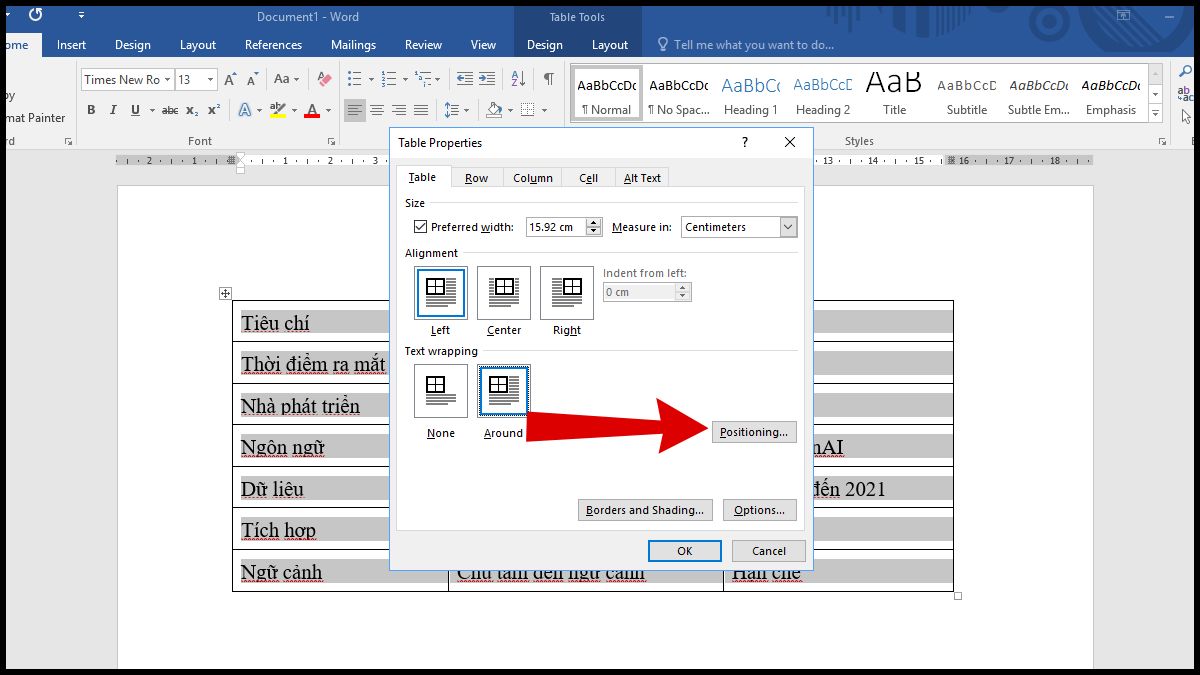Toggle Italic formatting in the ribbon
Image resolution: width=1200 pixels, height=675 pixels.
pos(113,110)
